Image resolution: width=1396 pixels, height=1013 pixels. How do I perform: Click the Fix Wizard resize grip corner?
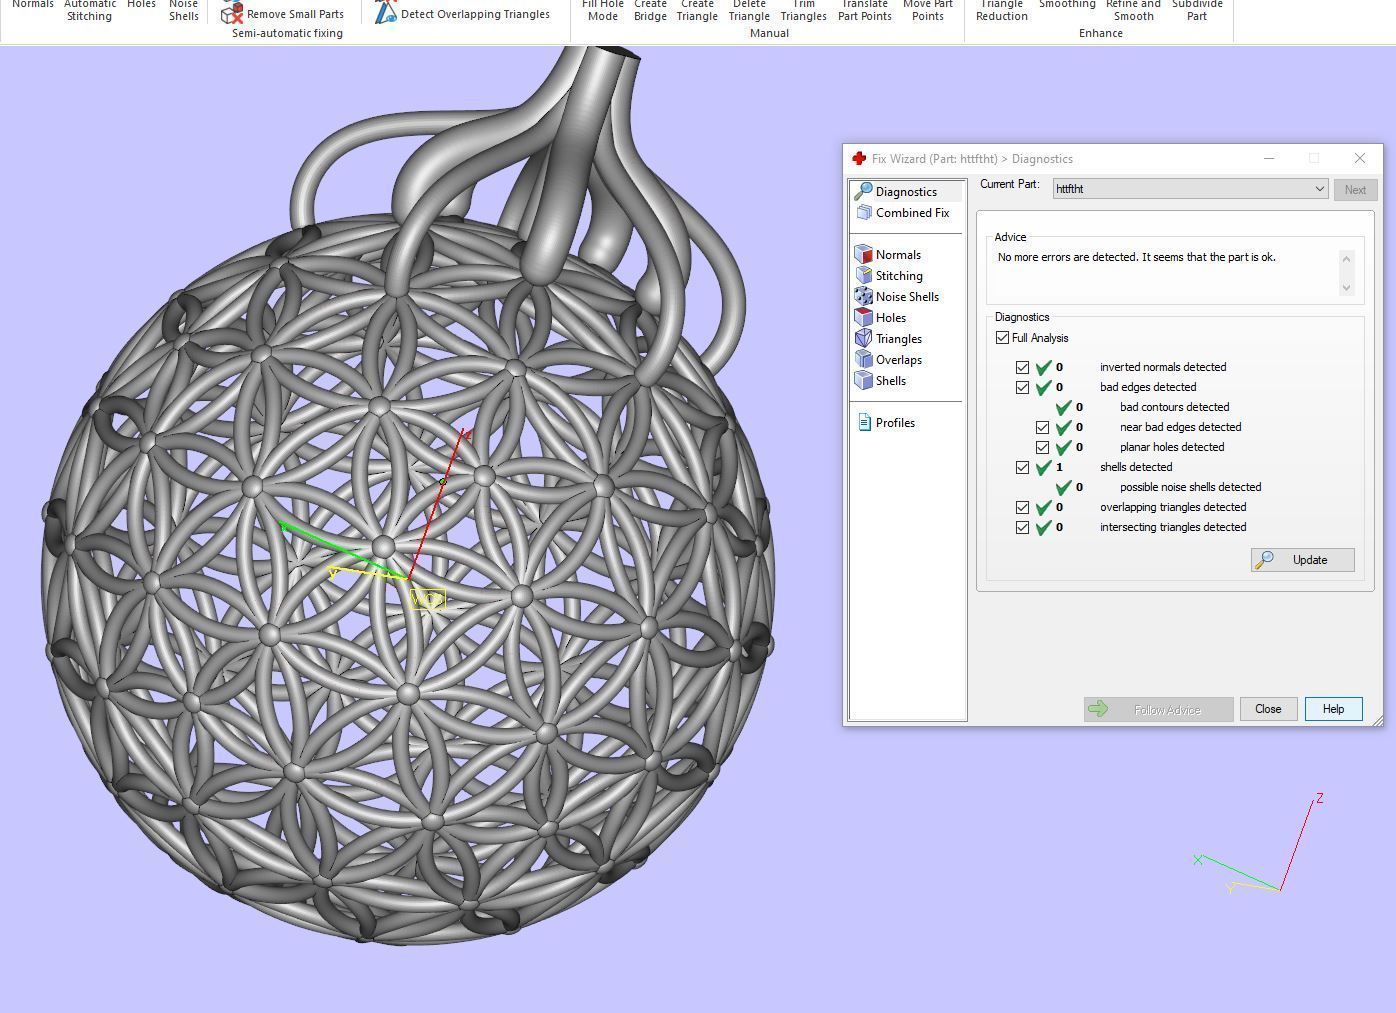1378,720
